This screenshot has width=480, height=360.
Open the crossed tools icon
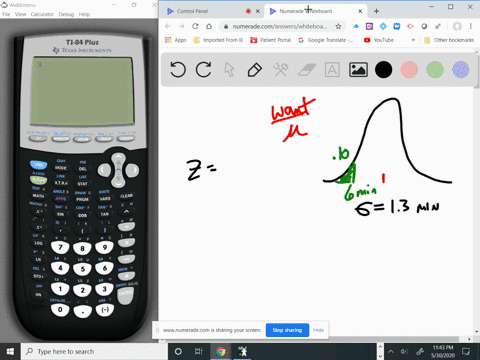(280, 70)
